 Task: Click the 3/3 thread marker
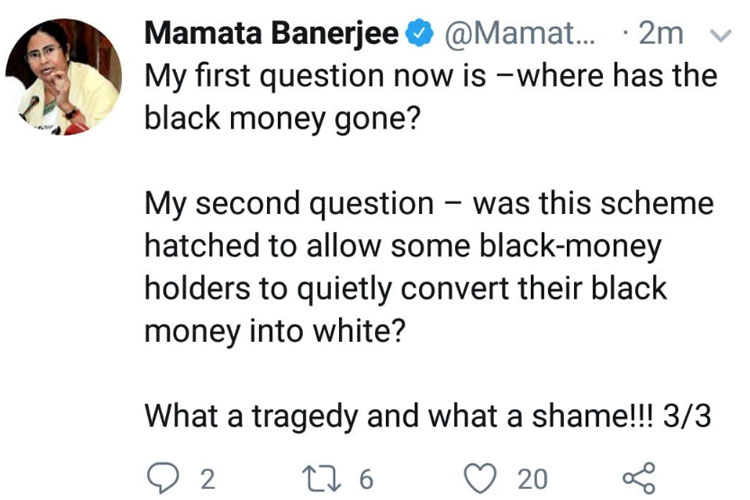tap(687, 416)
